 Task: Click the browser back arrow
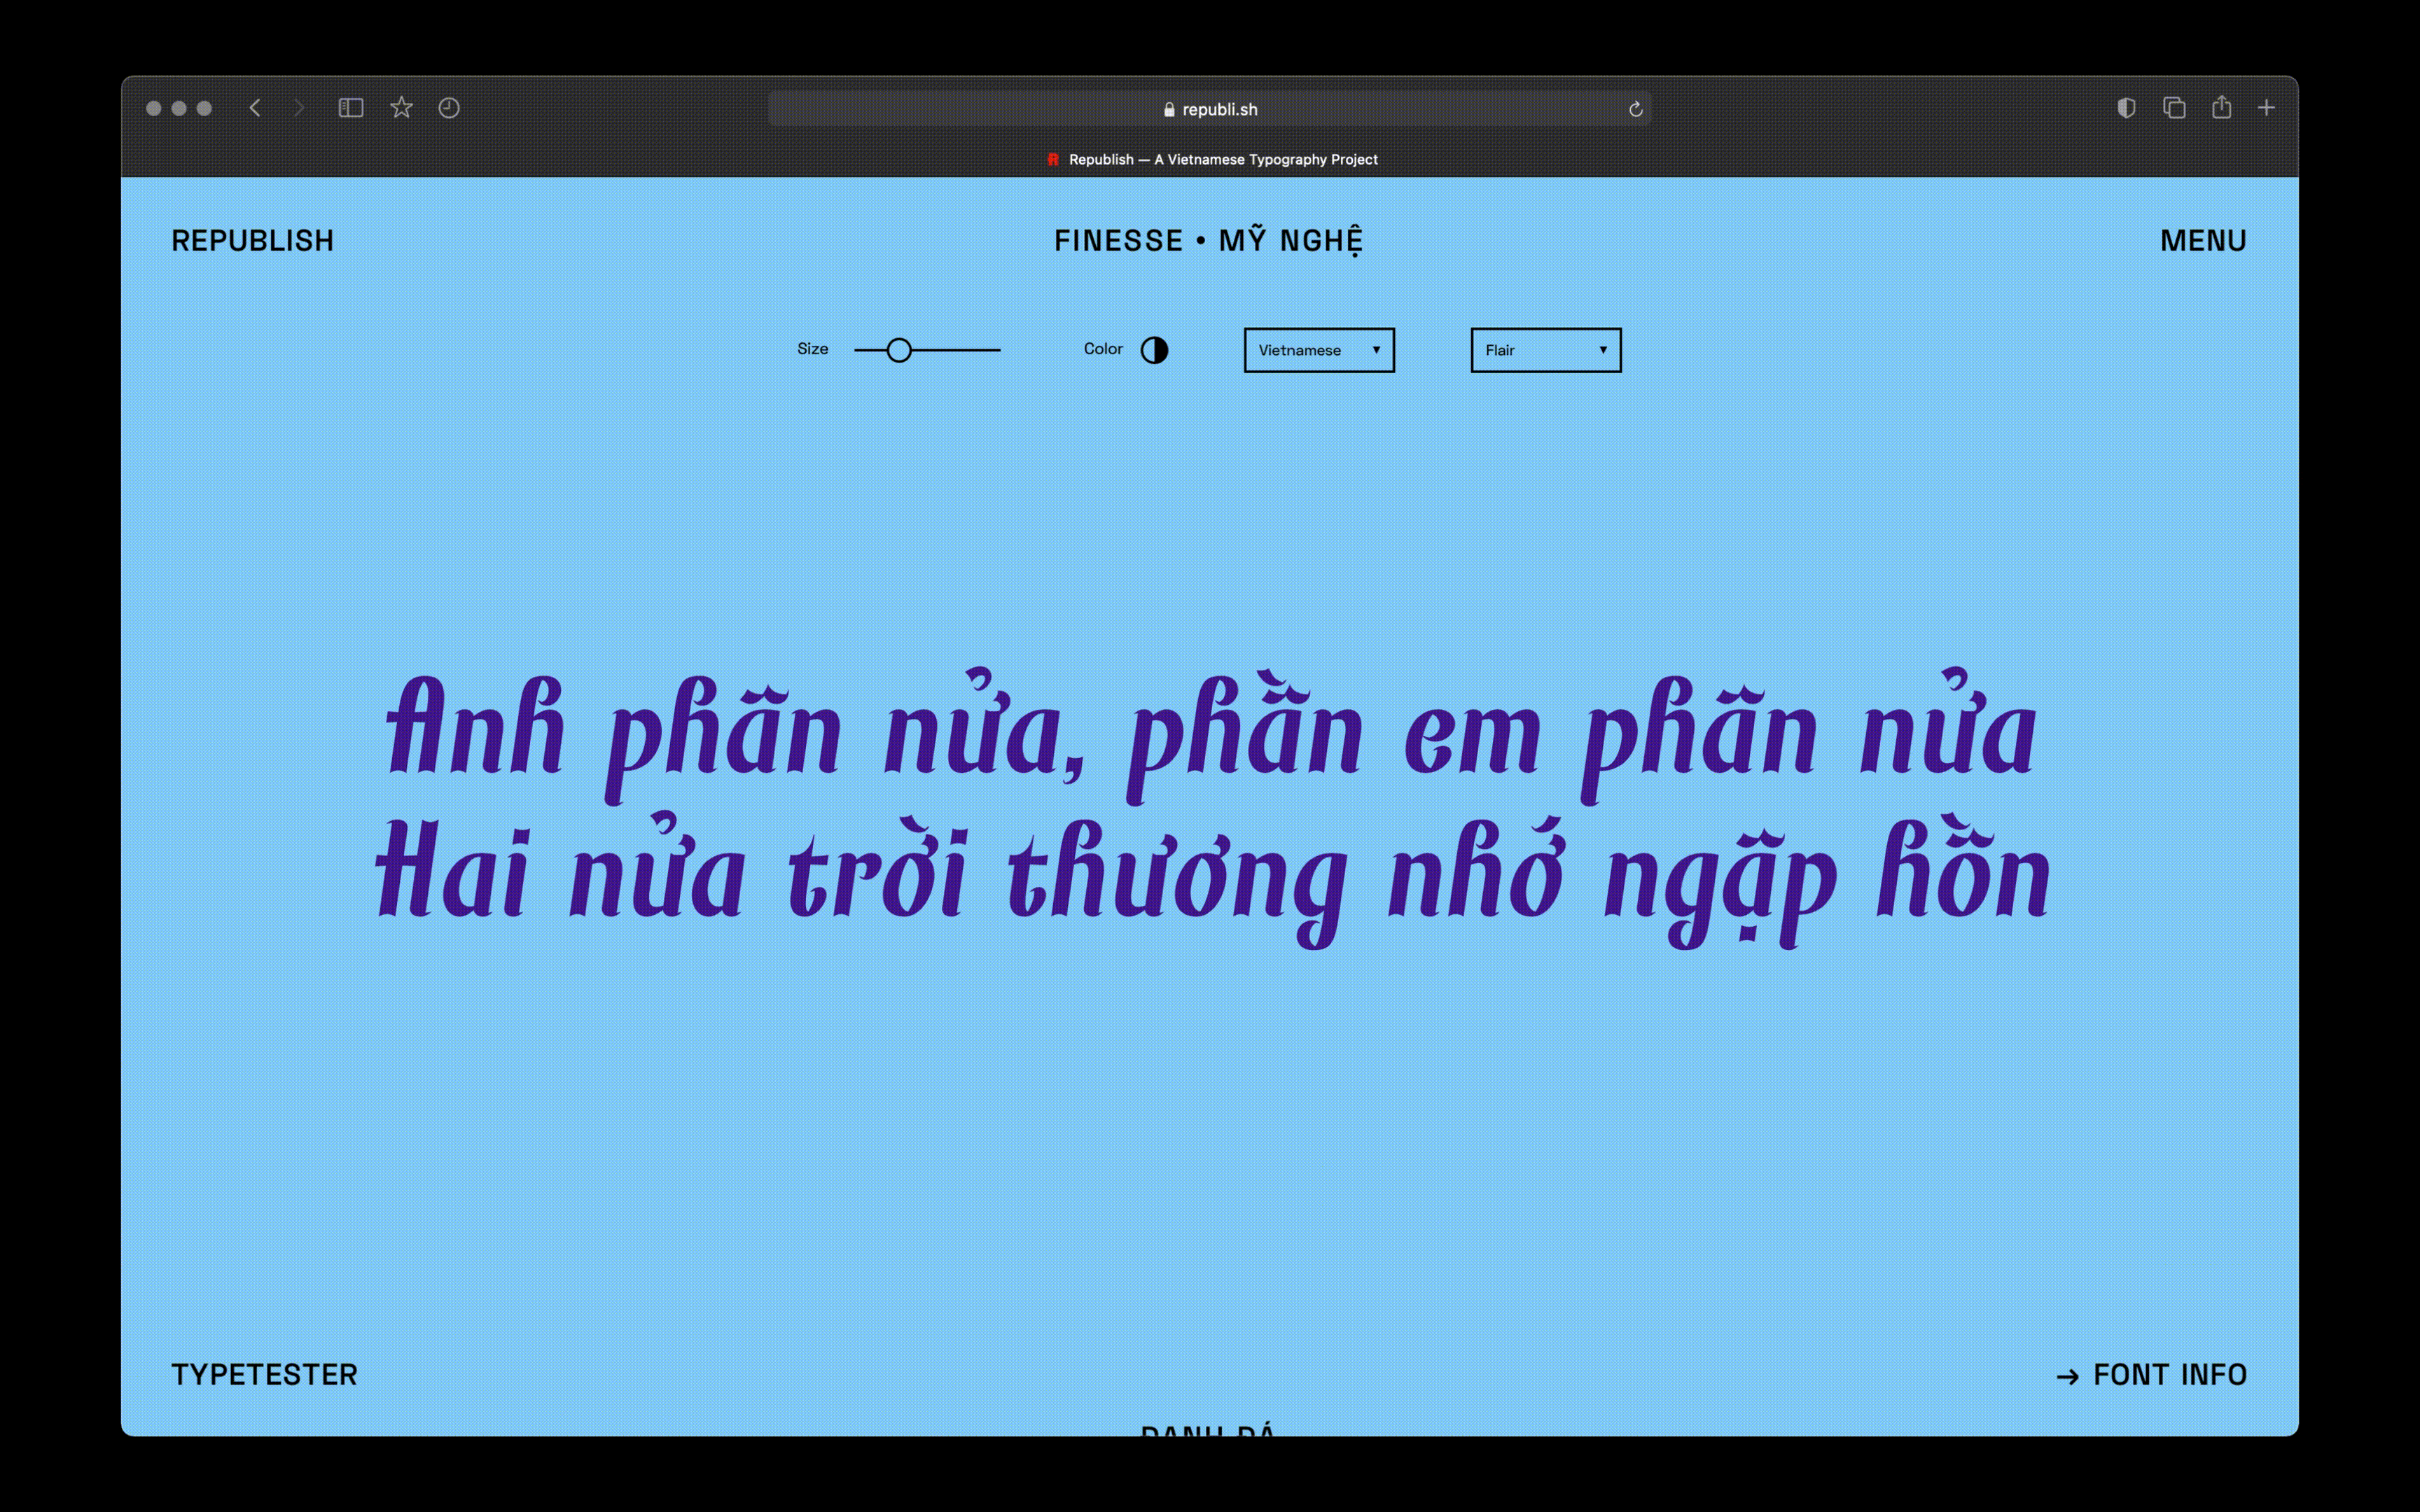[255, 108]
